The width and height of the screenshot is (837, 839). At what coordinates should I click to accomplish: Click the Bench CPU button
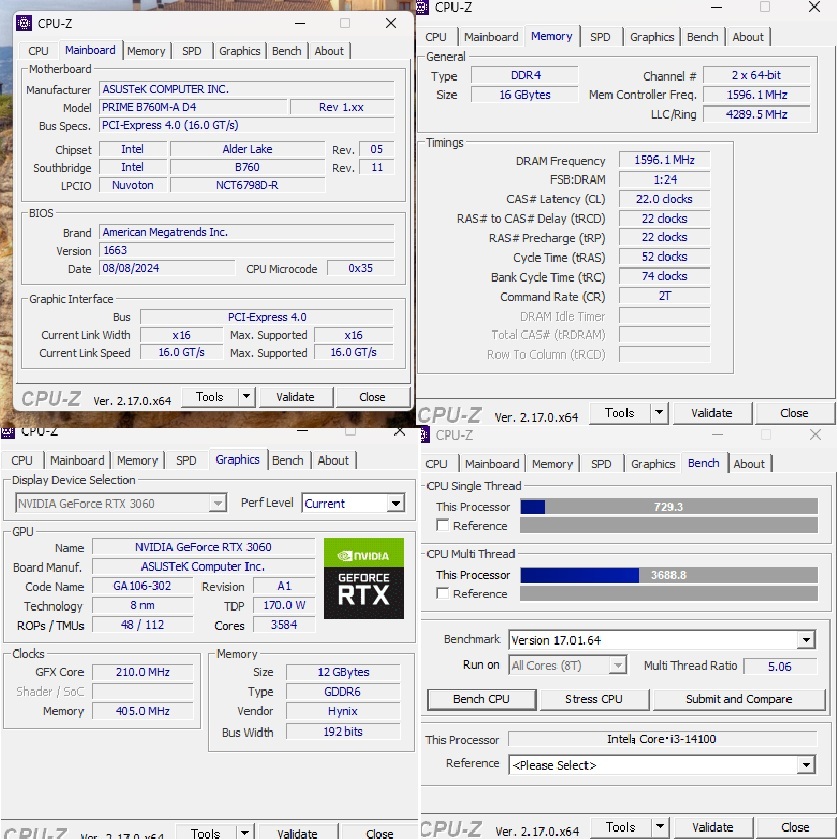[x=481, y=699]
